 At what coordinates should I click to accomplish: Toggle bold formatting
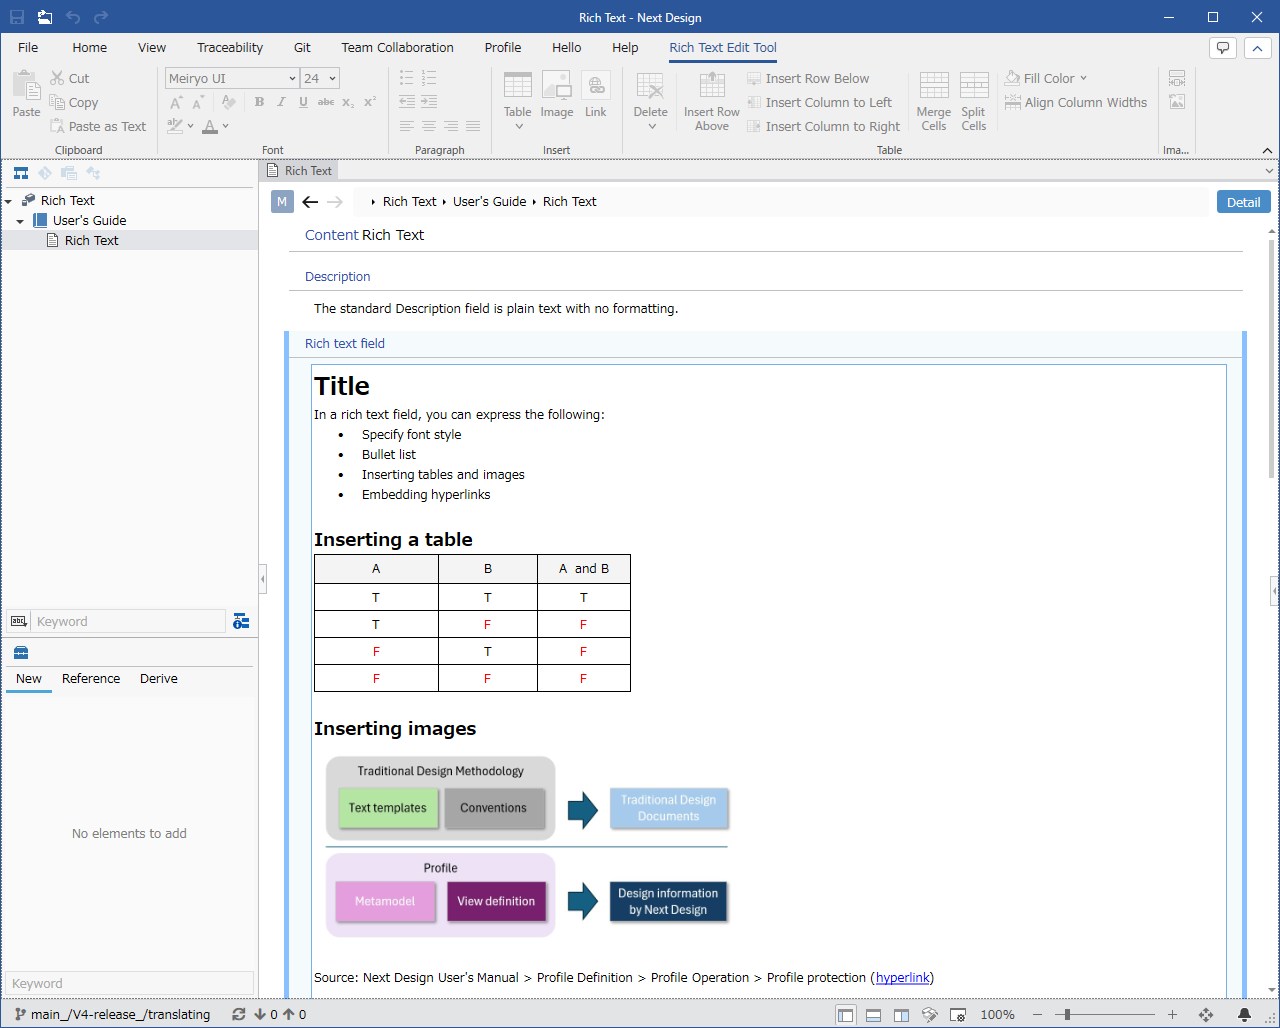pos(259,102)
